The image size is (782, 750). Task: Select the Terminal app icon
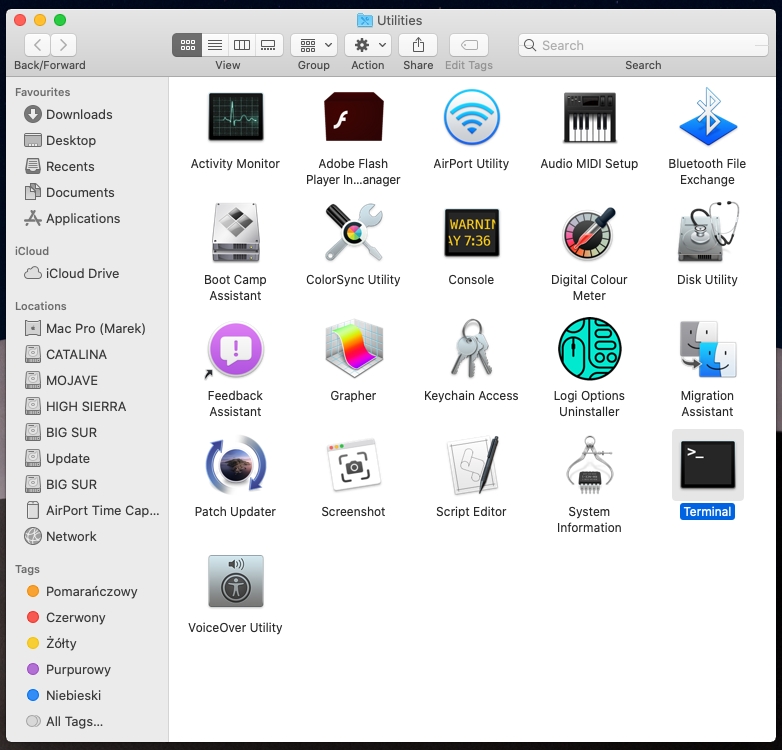click(x=707, y=465)
